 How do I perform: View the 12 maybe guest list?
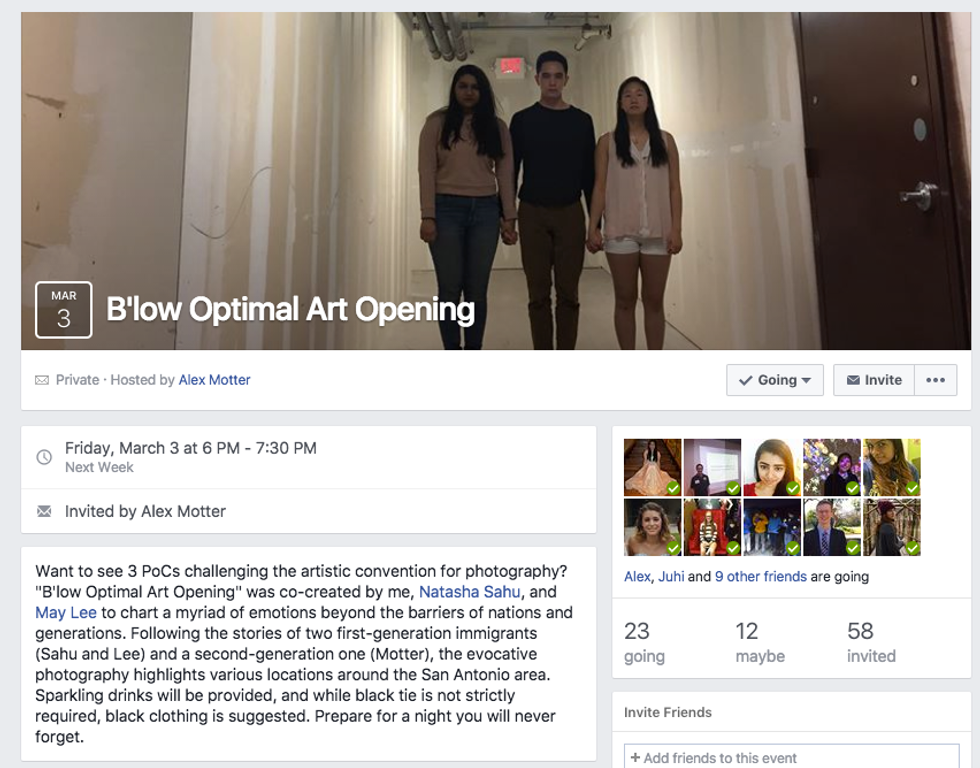(760, 642)
